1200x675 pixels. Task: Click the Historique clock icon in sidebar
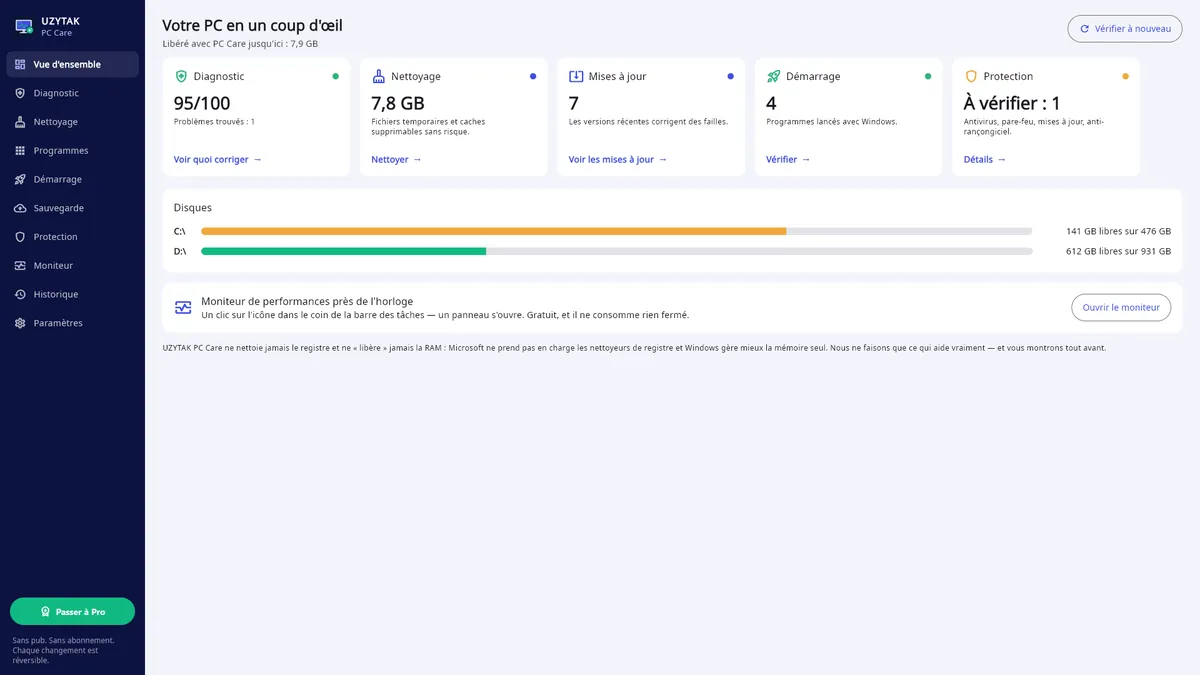pos(20,294)
